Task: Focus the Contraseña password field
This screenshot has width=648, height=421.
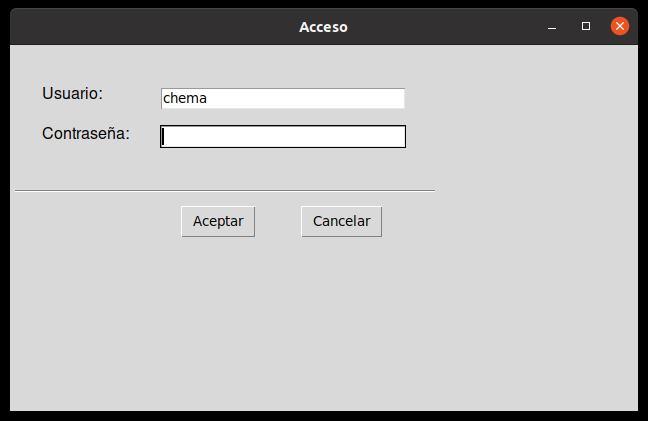Action: point(283,136)
